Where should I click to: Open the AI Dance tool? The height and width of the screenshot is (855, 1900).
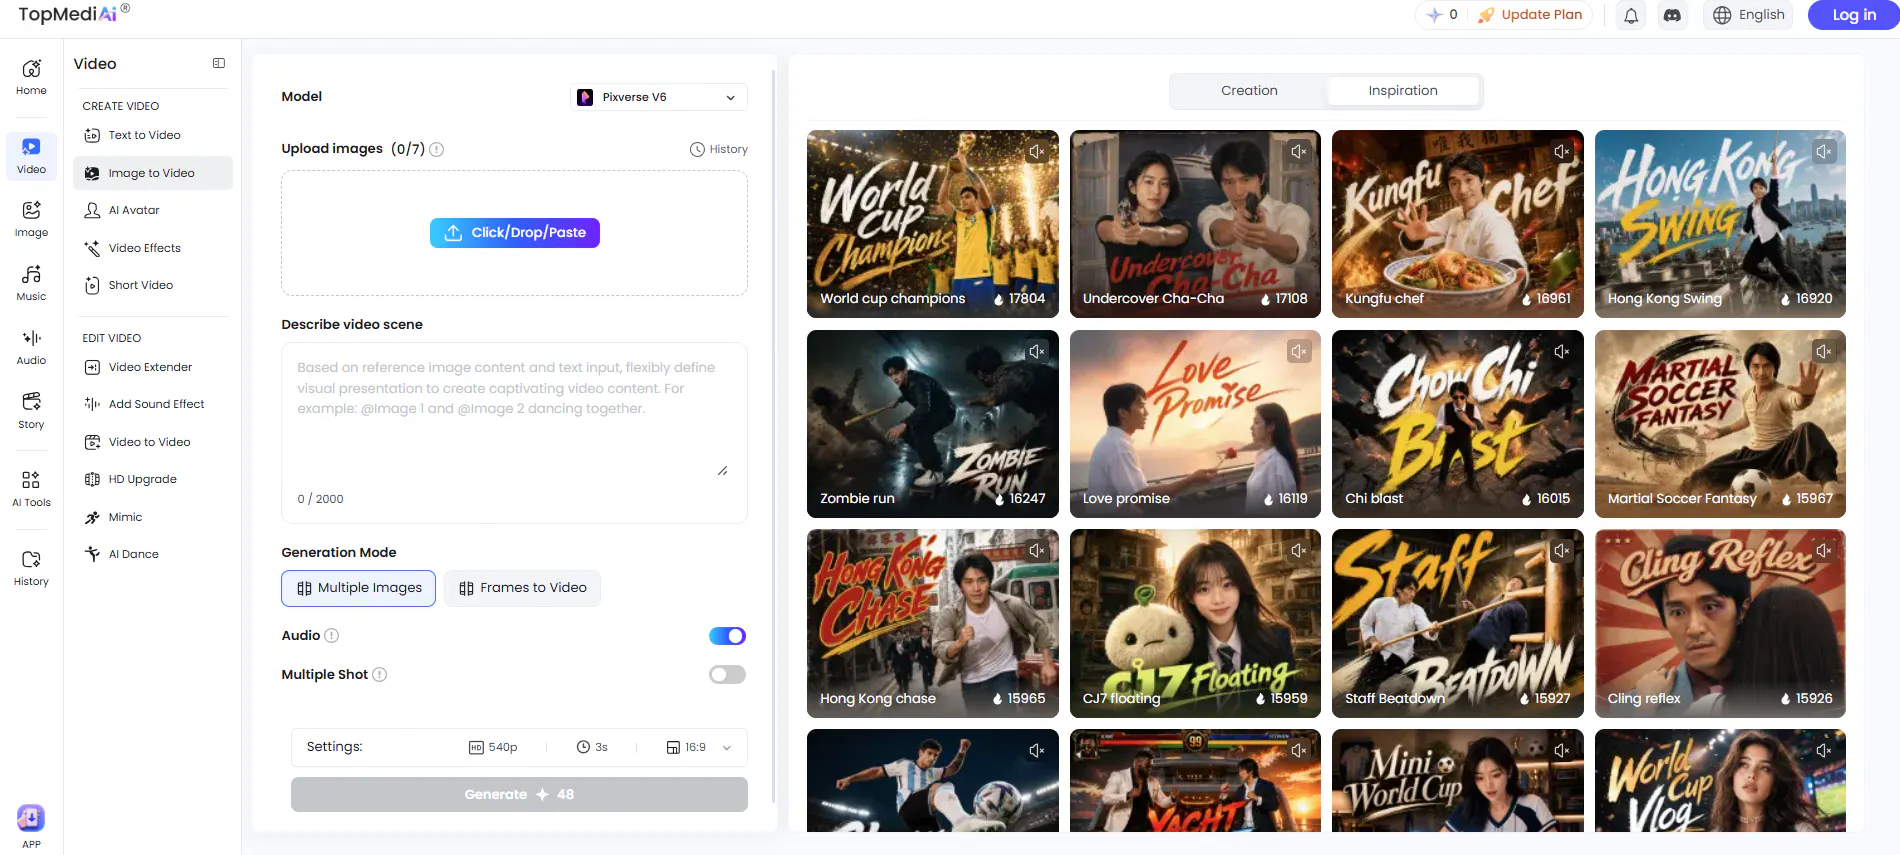tap(152, 555)
